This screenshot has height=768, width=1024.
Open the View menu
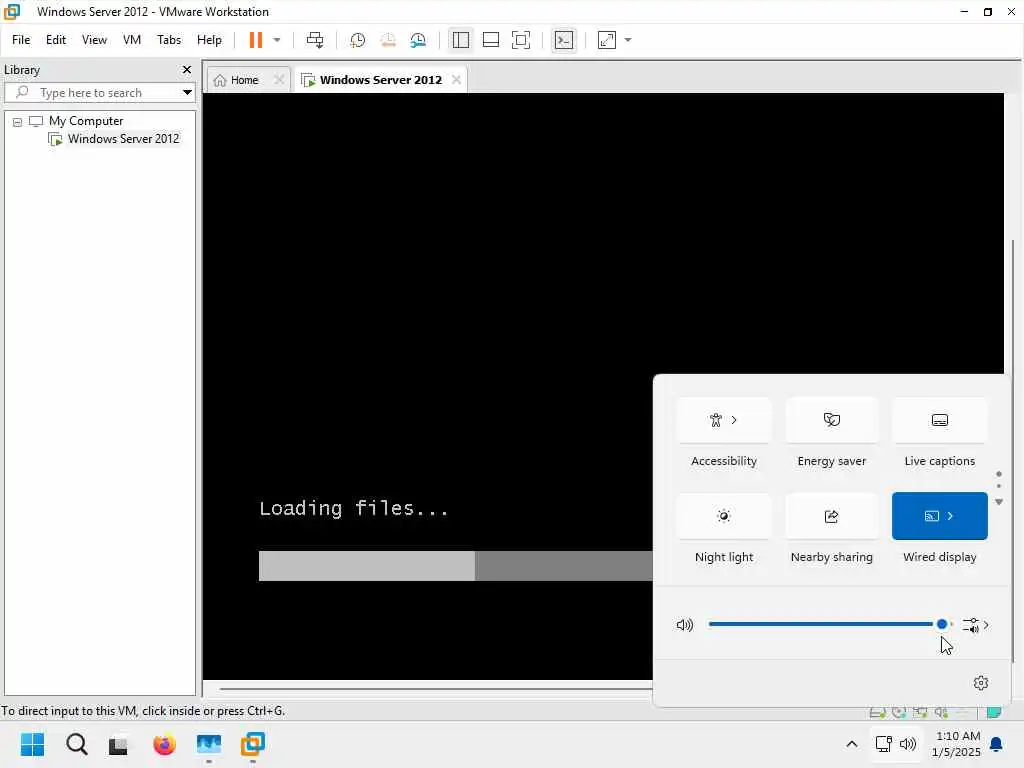point(94,40)
